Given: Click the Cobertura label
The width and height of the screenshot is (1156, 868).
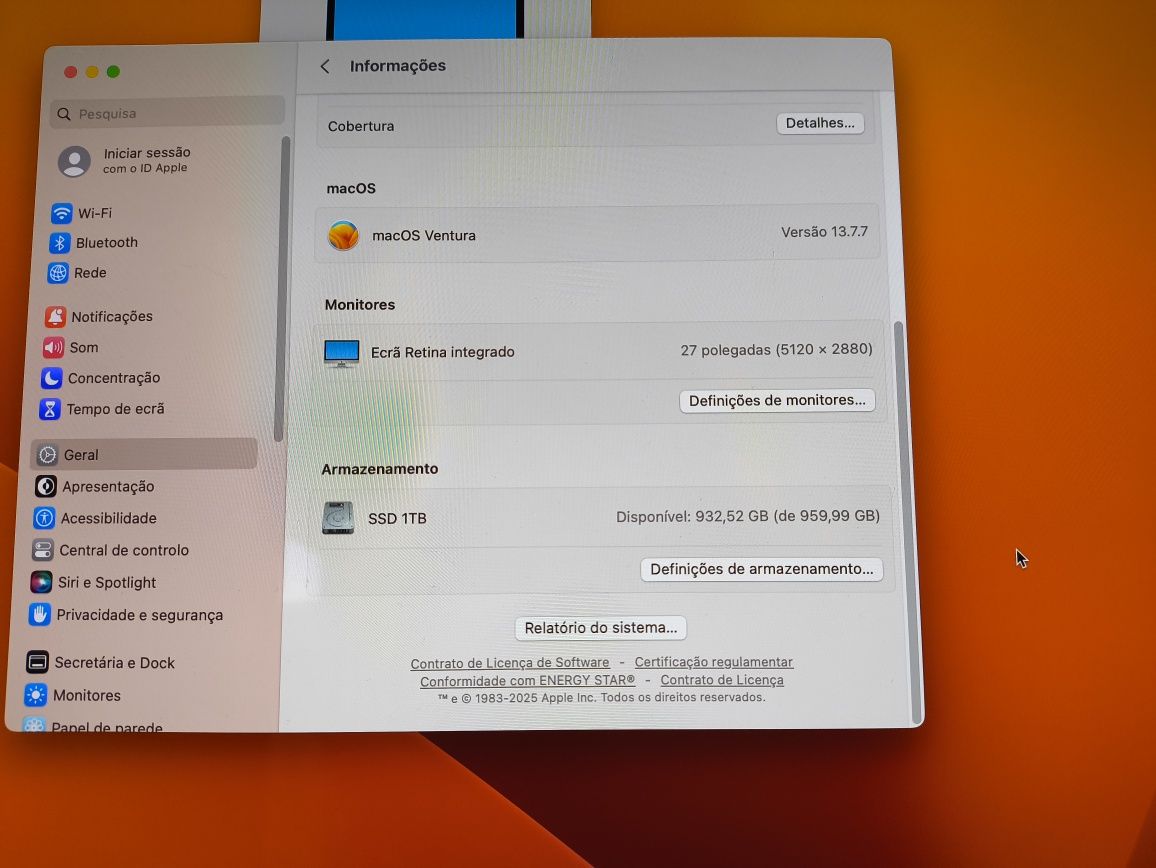Looking at the screenshot, I should [361, 126].
